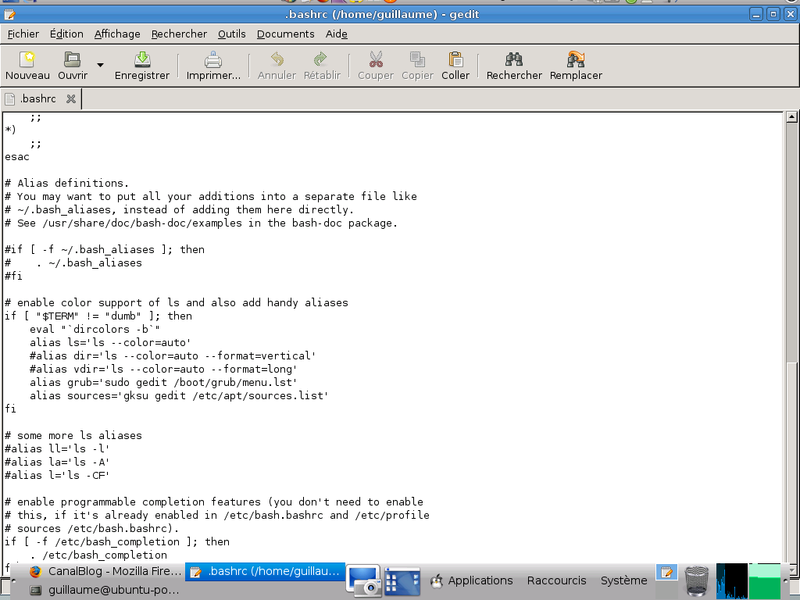Click the Coller paste icon
The image size is (800, 600).
456,59
